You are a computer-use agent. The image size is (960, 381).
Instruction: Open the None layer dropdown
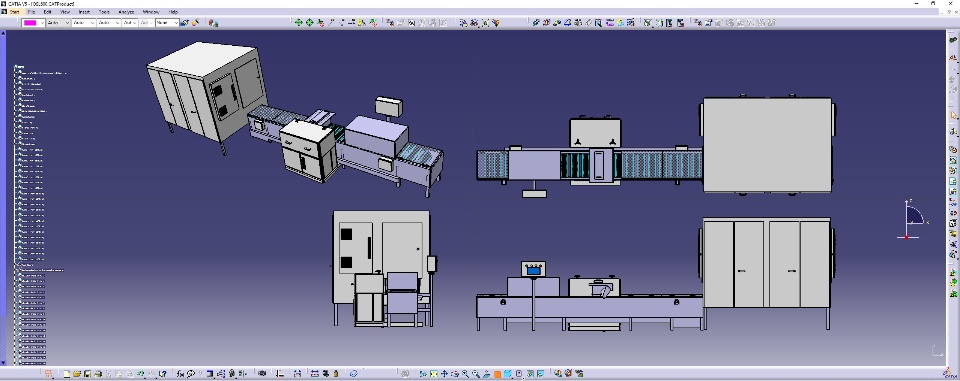(167, 23)
